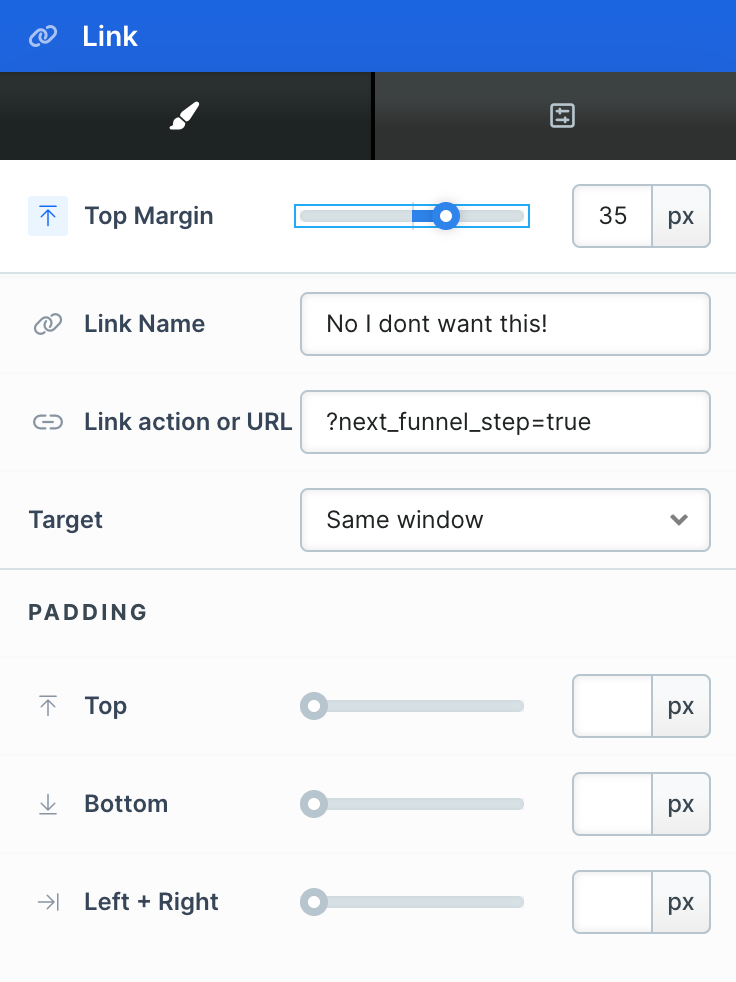736x982 pixels.
Task: Click the Left + Right padding slider handle
Action: [x=314, y=902]
